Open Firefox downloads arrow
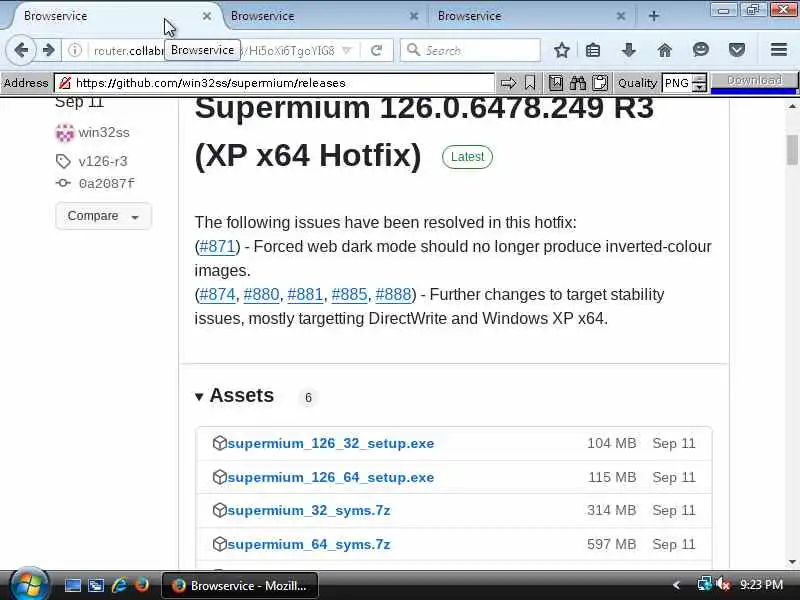800x600 pixels. (x=629, y=50)
